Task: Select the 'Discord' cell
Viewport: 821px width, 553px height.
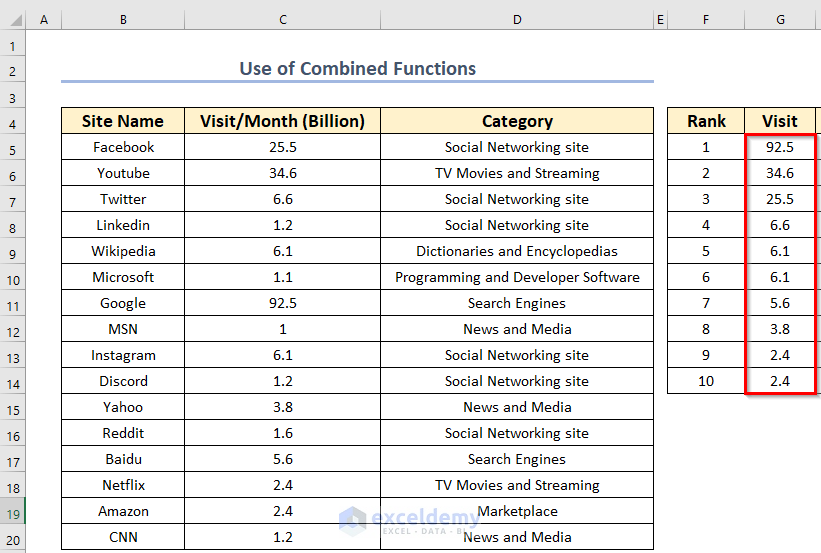Action: click(x=123, y=381)
